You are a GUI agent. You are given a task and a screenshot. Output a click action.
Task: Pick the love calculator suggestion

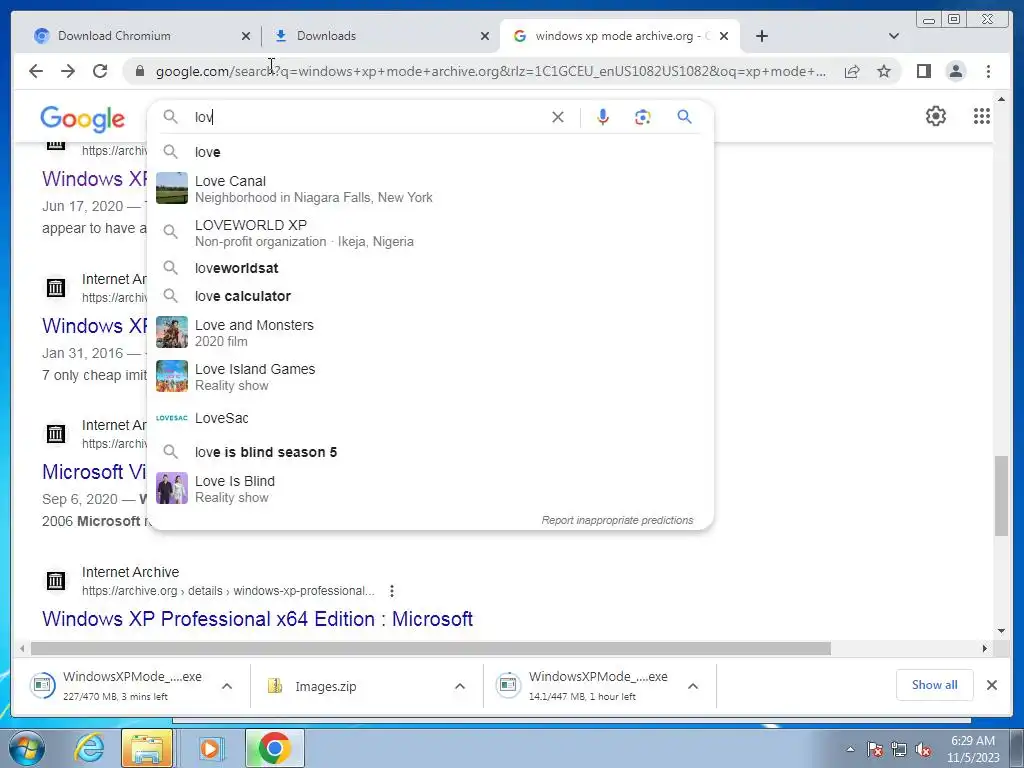(x=430, y=296)
